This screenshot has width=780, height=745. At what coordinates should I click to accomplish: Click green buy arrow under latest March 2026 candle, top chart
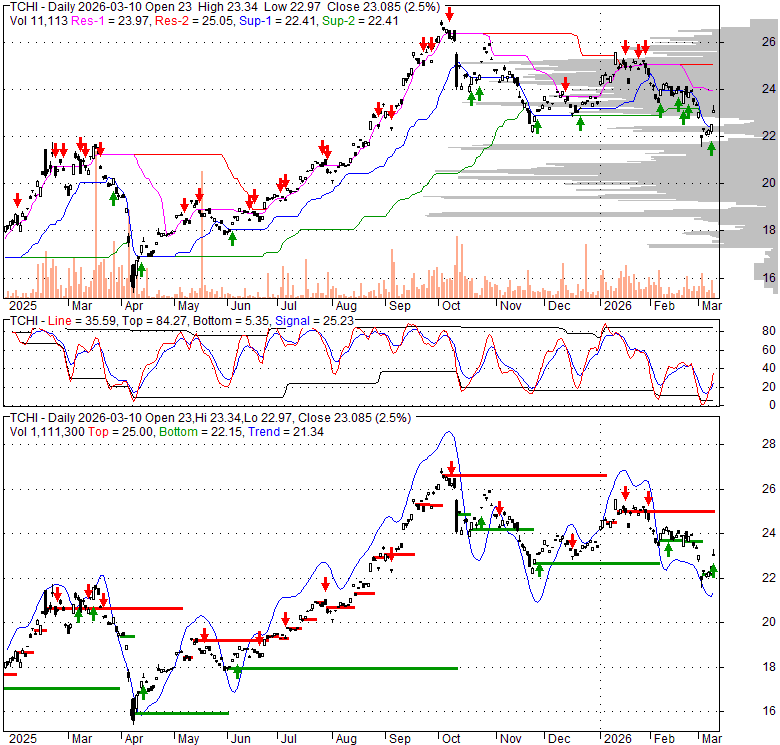tap(711, 148)
